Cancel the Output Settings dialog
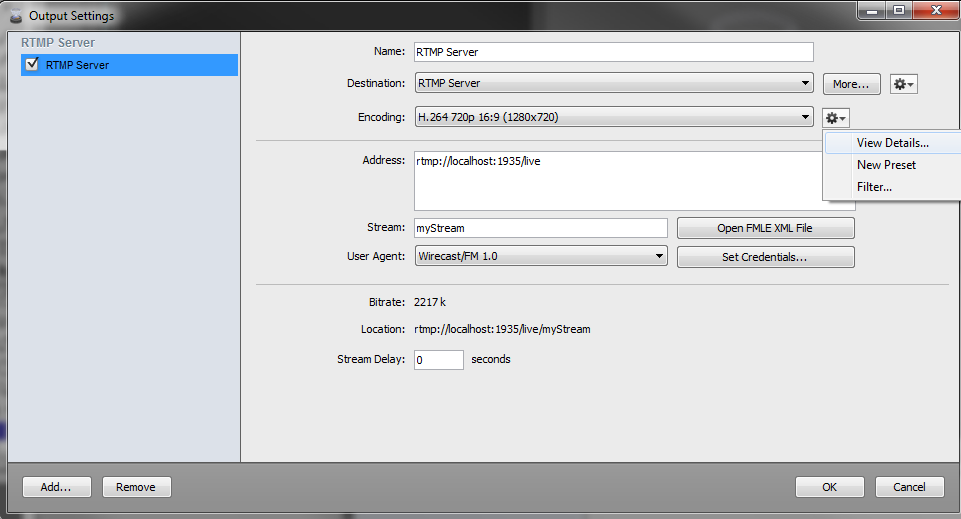This screenshot has width=961, height=519. 910,487
